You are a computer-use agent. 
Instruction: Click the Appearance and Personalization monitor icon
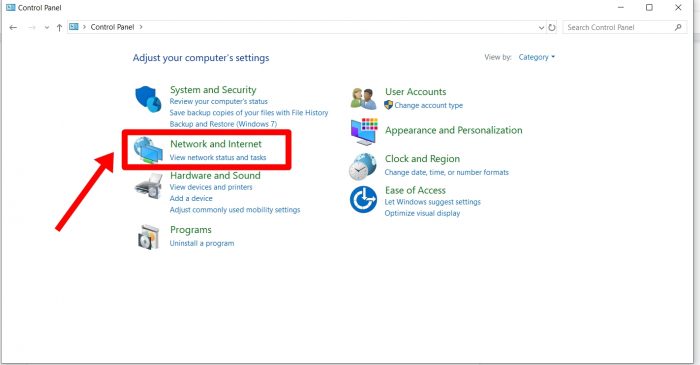tap(364, 132)
